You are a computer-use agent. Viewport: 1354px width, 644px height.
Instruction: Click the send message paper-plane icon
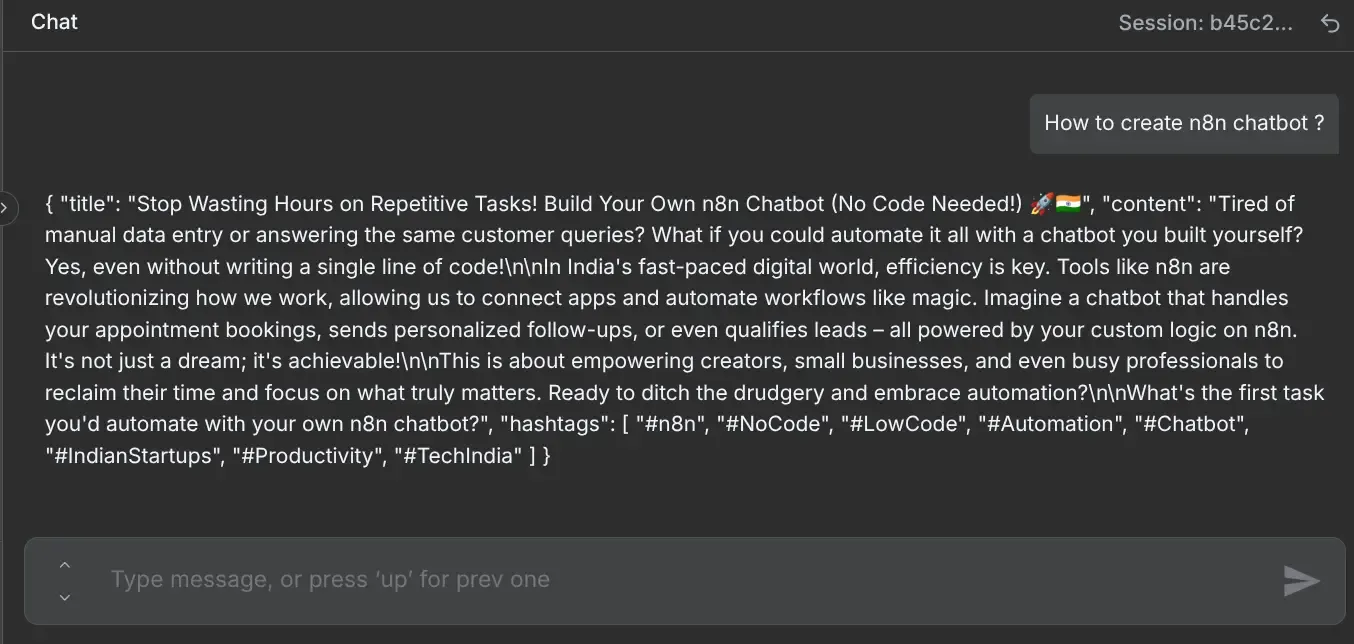tap(1301, 580)
